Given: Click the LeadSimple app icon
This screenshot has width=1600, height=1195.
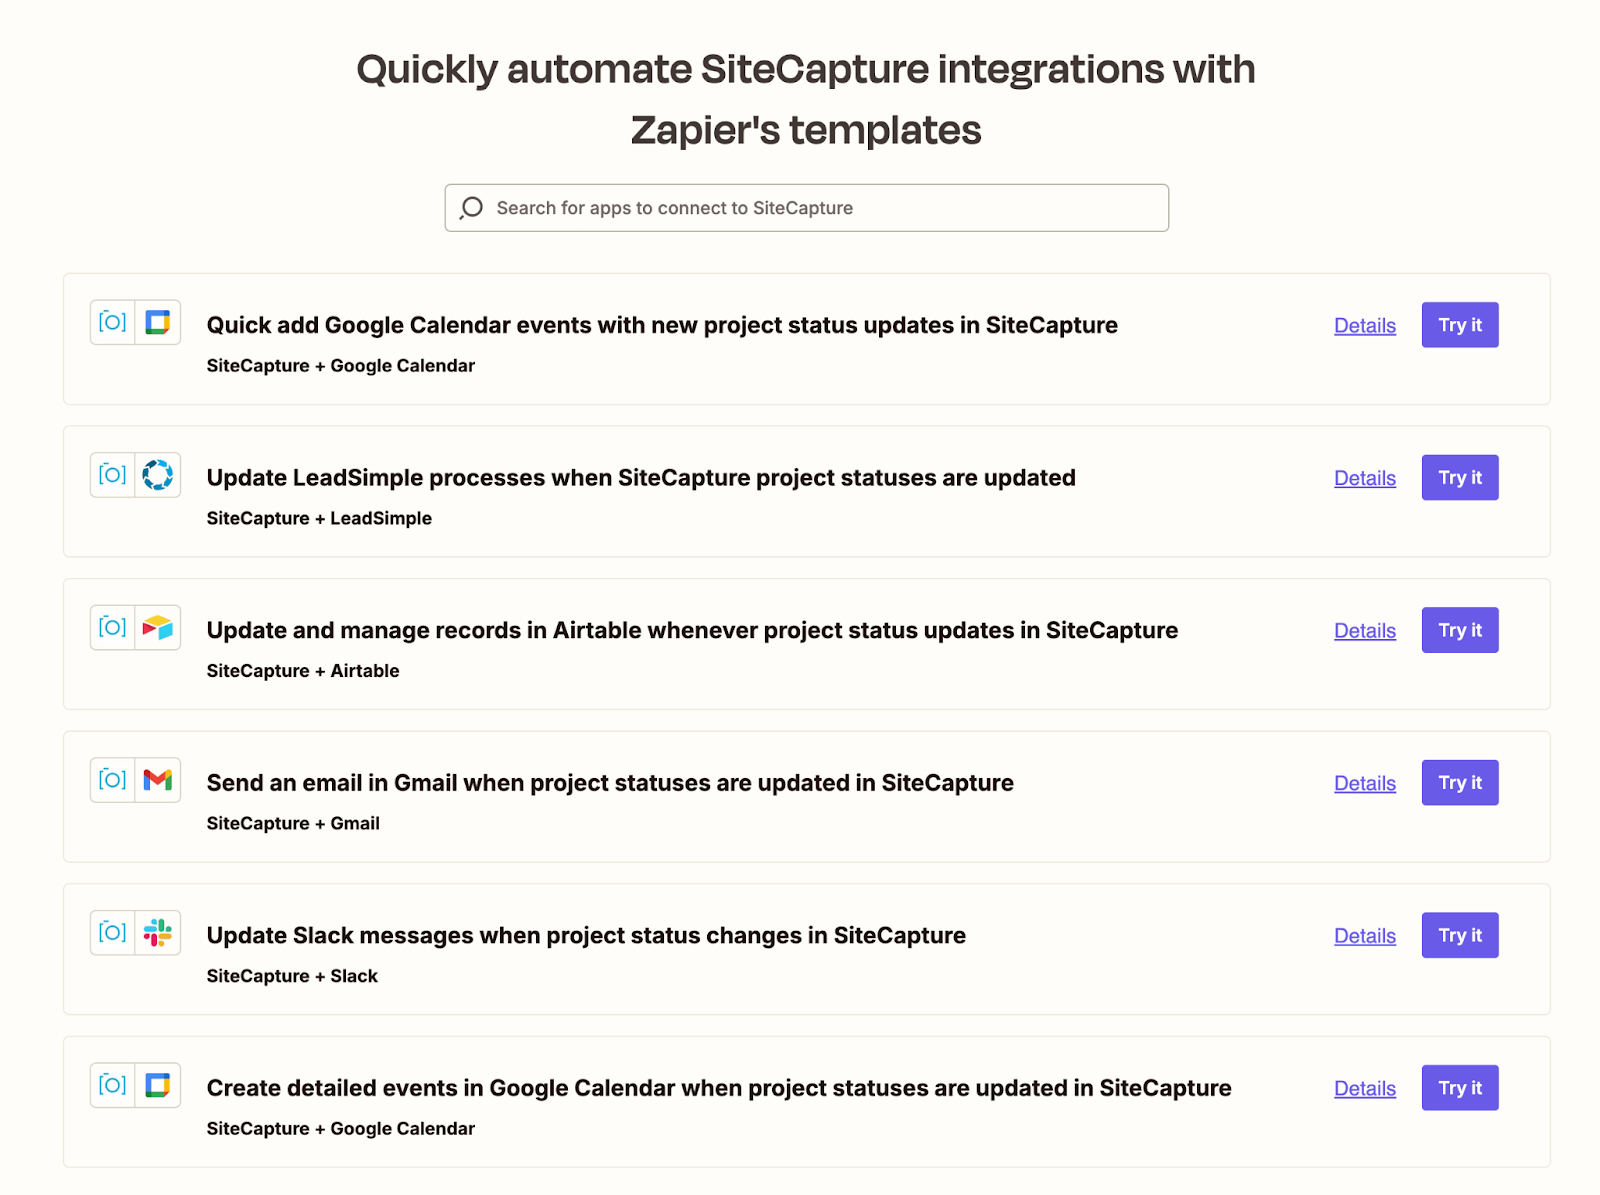Looking at the screenshot, I should point(158,475).
